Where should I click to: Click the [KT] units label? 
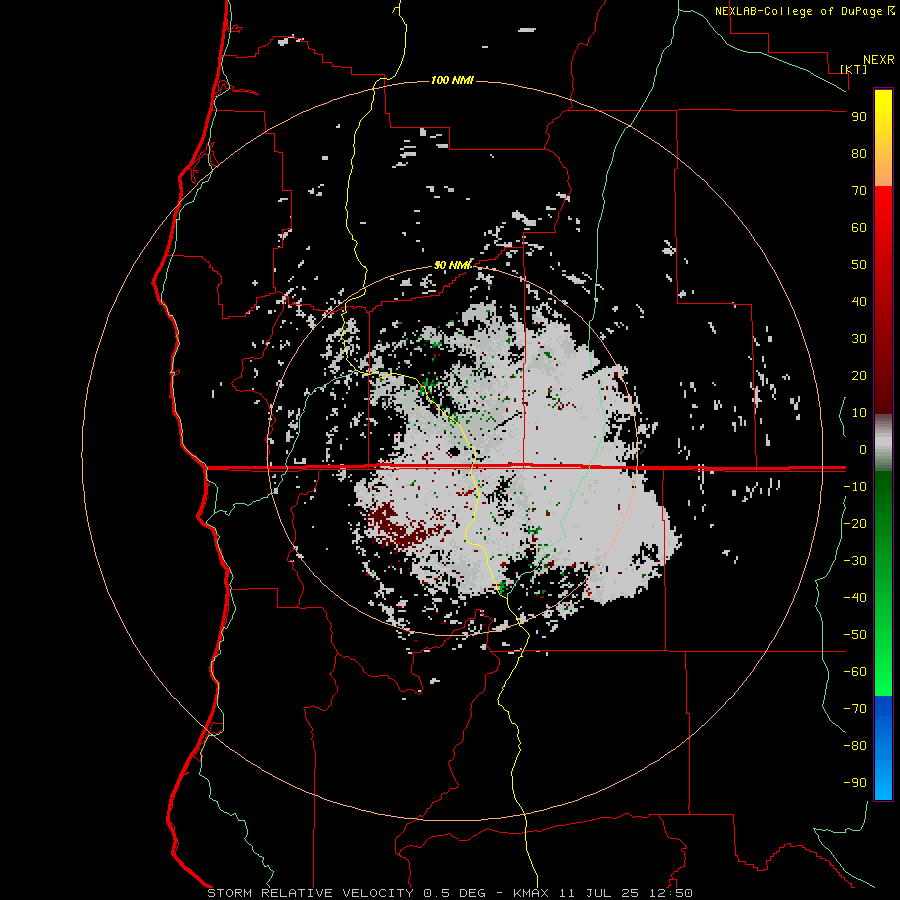[x=854, y=69]
